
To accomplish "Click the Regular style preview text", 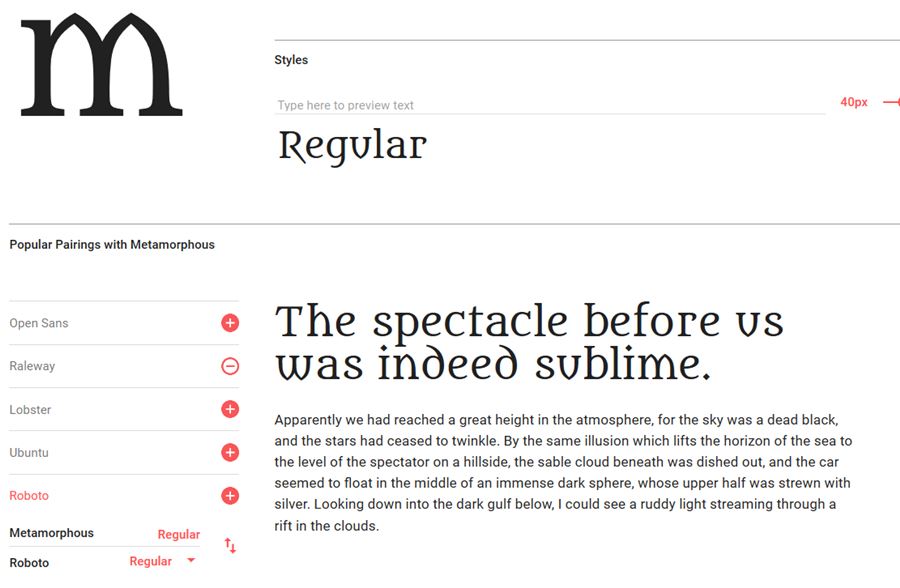I will [352, 147].
